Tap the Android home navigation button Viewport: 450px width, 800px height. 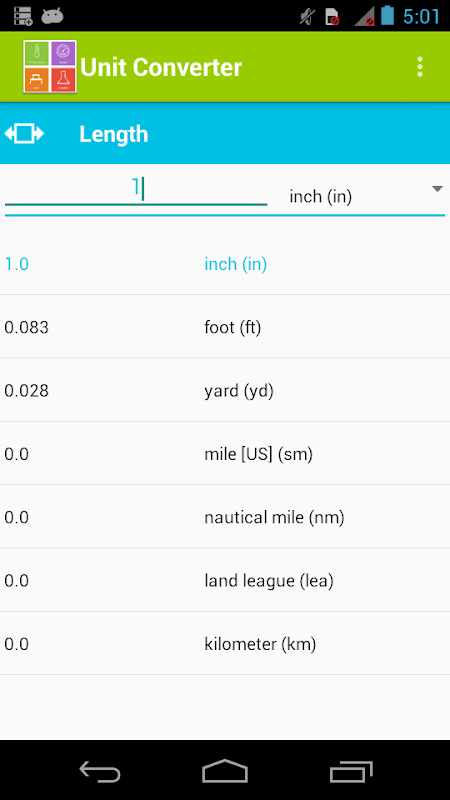(225, 770)
